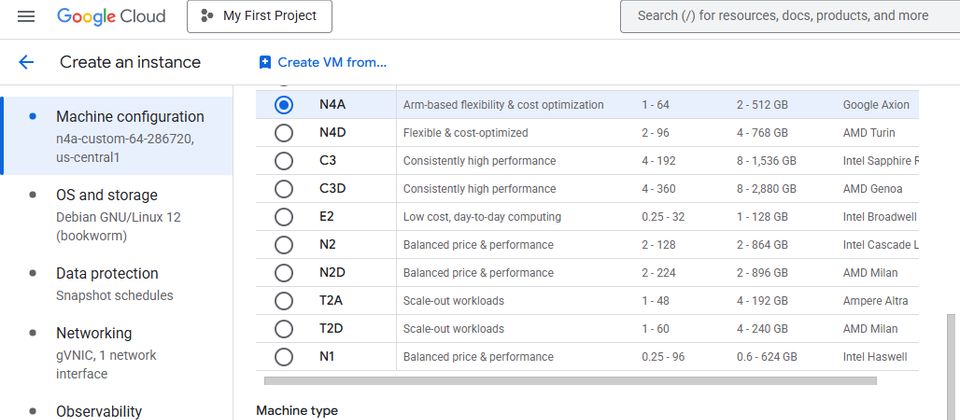960x420 pixels.
Task: Select the N4D machine series radio
Action: tap(284, 133)
